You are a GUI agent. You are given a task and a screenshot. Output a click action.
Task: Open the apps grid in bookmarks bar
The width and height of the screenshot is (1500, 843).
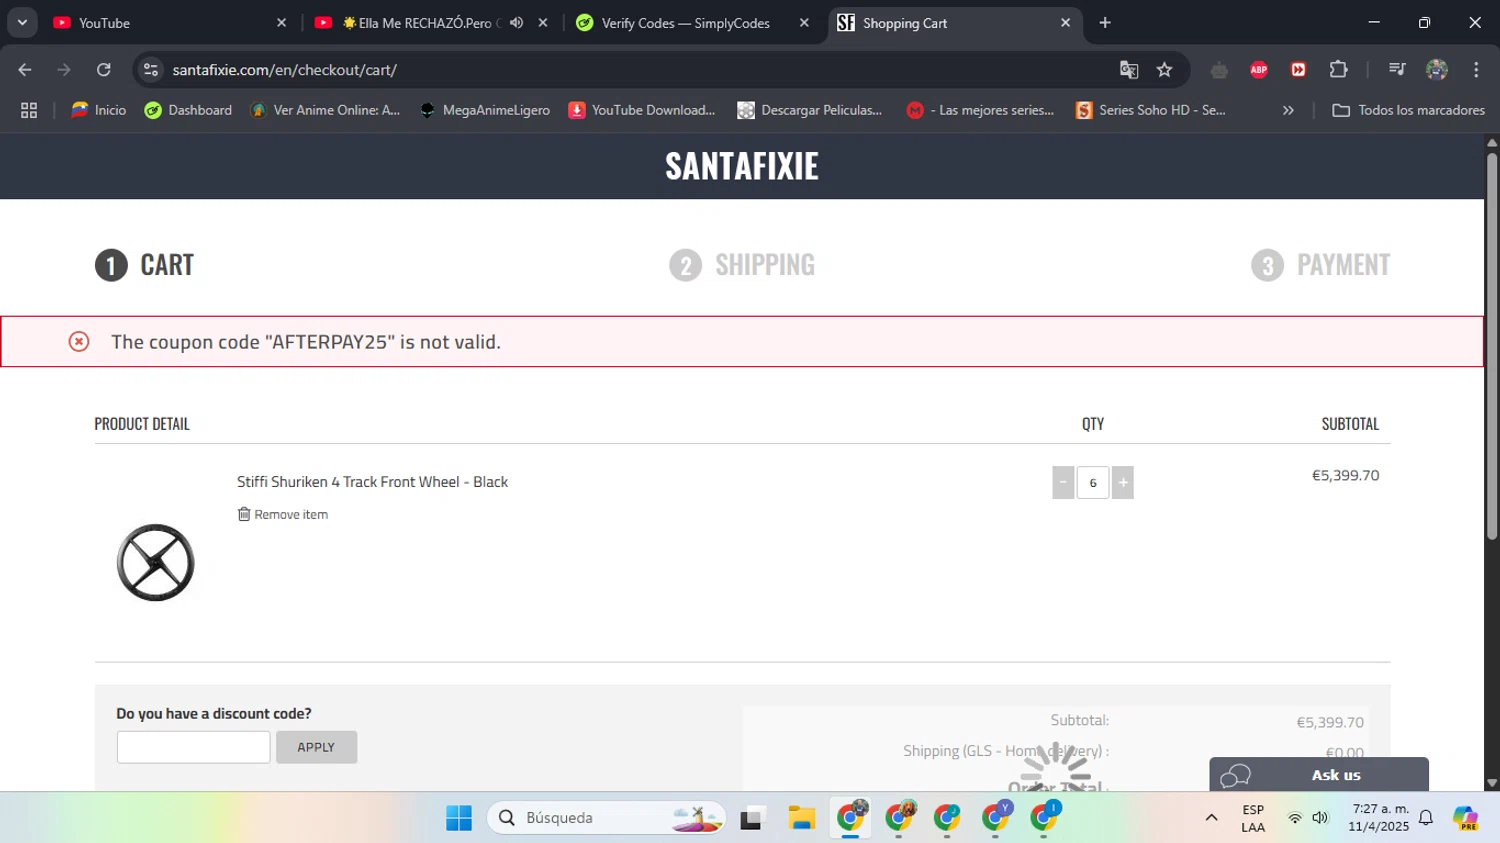(x=29, y=110)
